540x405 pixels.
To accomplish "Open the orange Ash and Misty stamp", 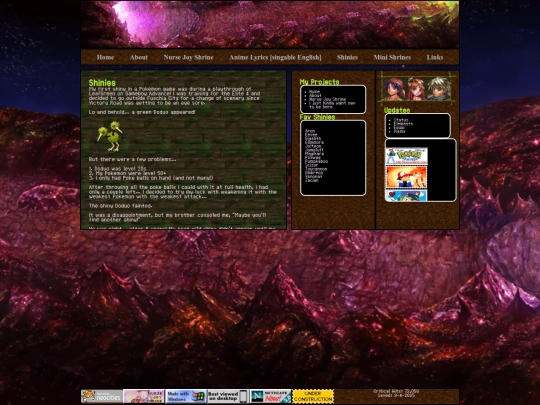I will coord(406,177).
